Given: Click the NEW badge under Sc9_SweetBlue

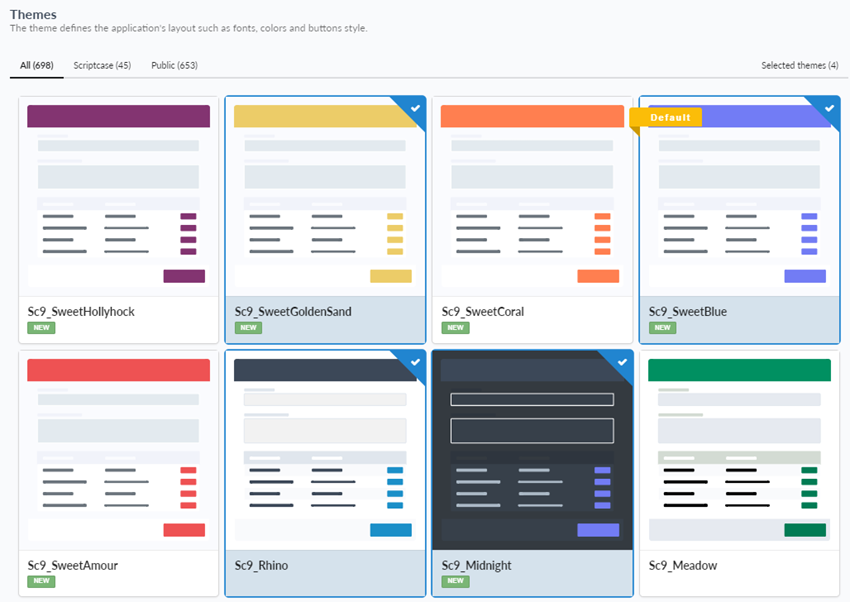Looking at the screenshot, I should tap(662, 327).
